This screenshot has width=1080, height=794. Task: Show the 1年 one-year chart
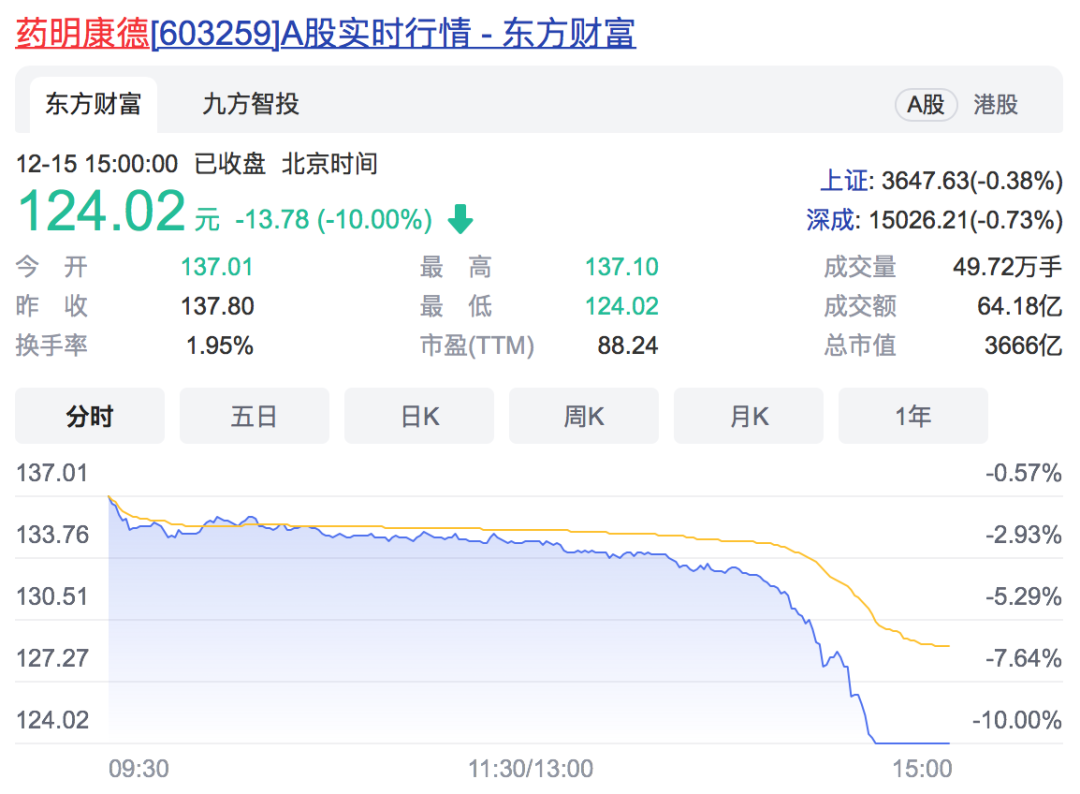[x=913, y=416]
